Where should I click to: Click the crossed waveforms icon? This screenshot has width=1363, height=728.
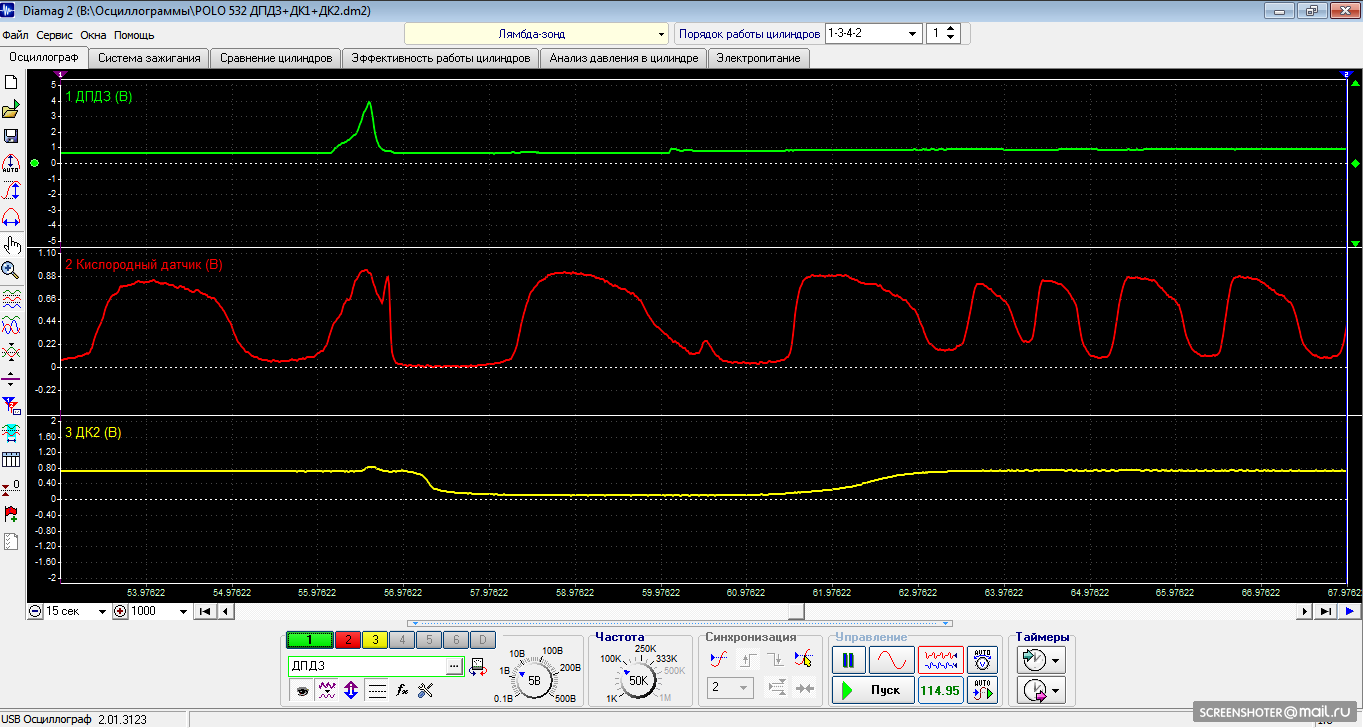[x=11, y=352]
